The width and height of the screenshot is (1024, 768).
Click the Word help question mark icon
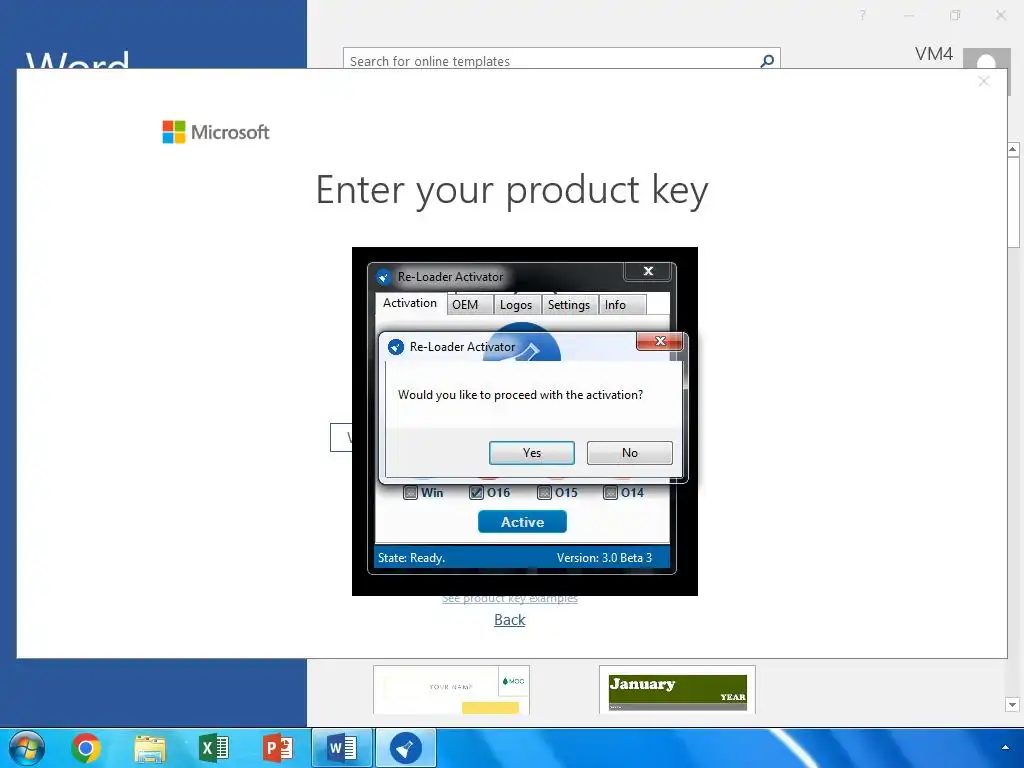pyautogui.click(x=863, y=15)
